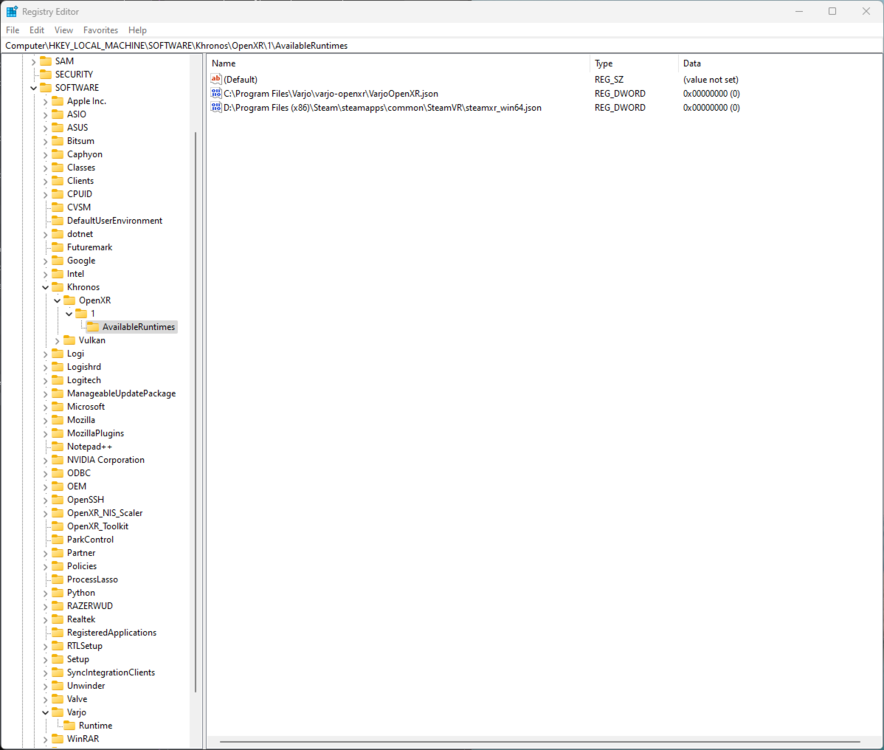Click the Logitech folder icon
The width and height of the screenshot is (884, 750).
58,380
